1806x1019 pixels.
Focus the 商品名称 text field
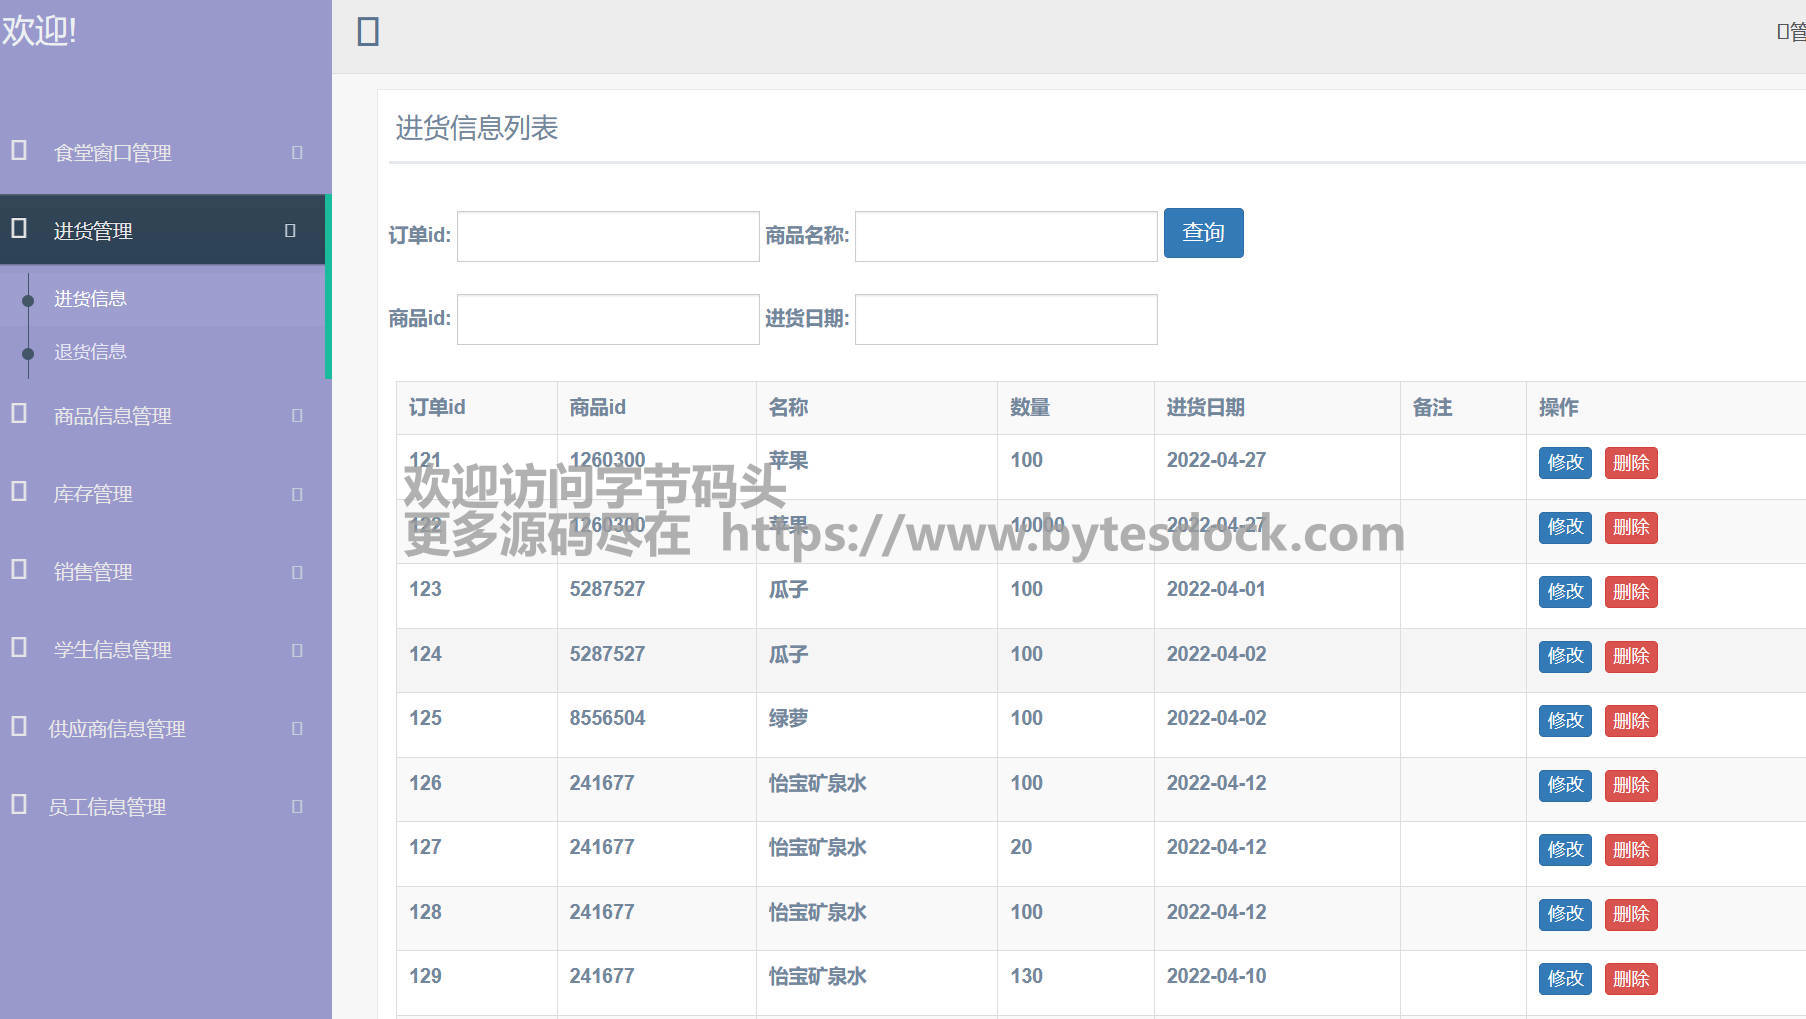pyautogui.click(x=1005, y=236)
